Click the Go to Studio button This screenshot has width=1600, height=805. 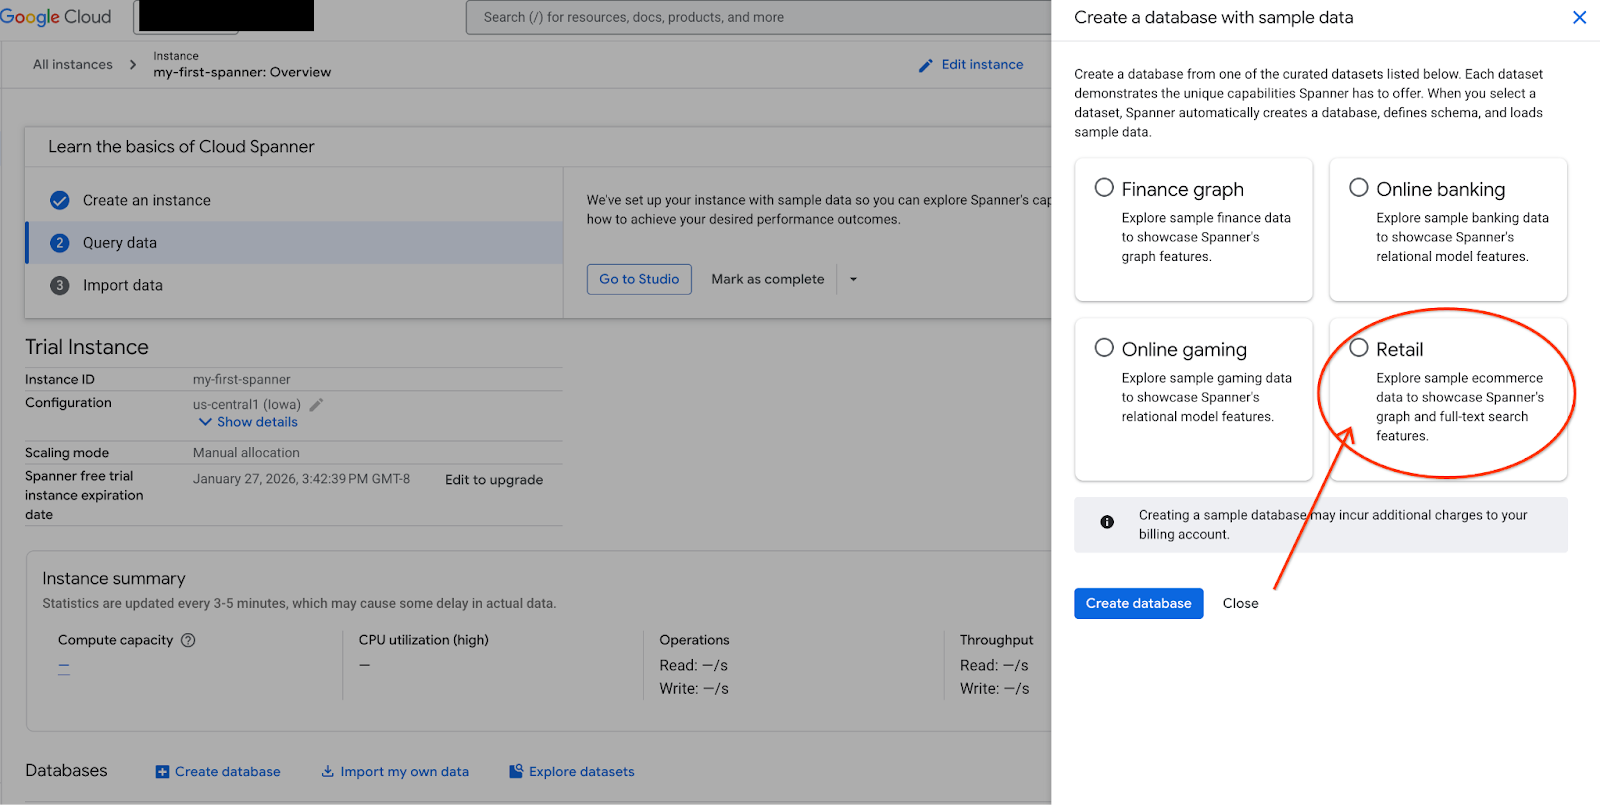pos(639,279)
